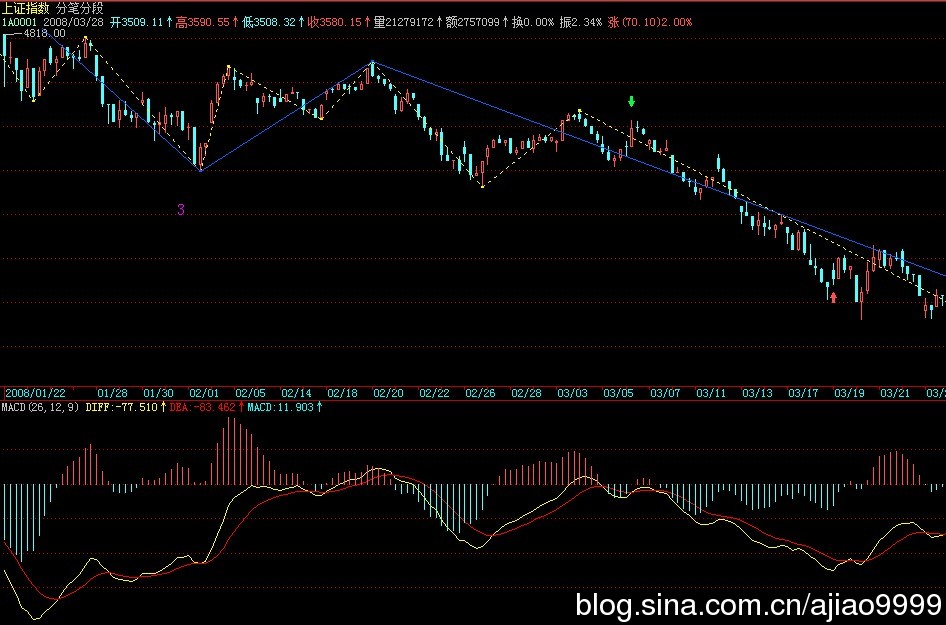Click the 03/19 date on the time axis
The width and height of the screenshot is (946, 625).
click(849, 394)
